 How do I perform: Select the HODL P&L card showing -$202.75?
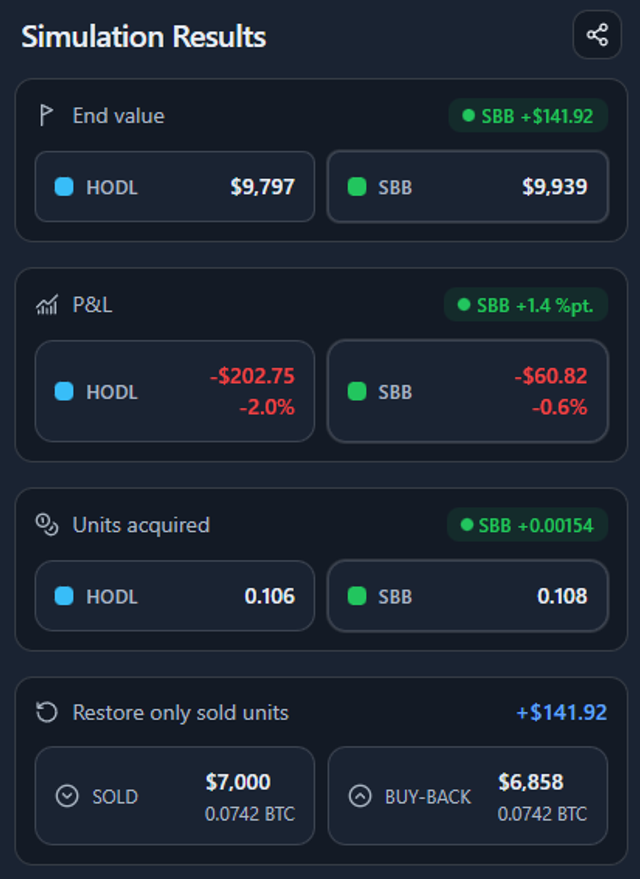pyautogui.click(x=175, y=391)
